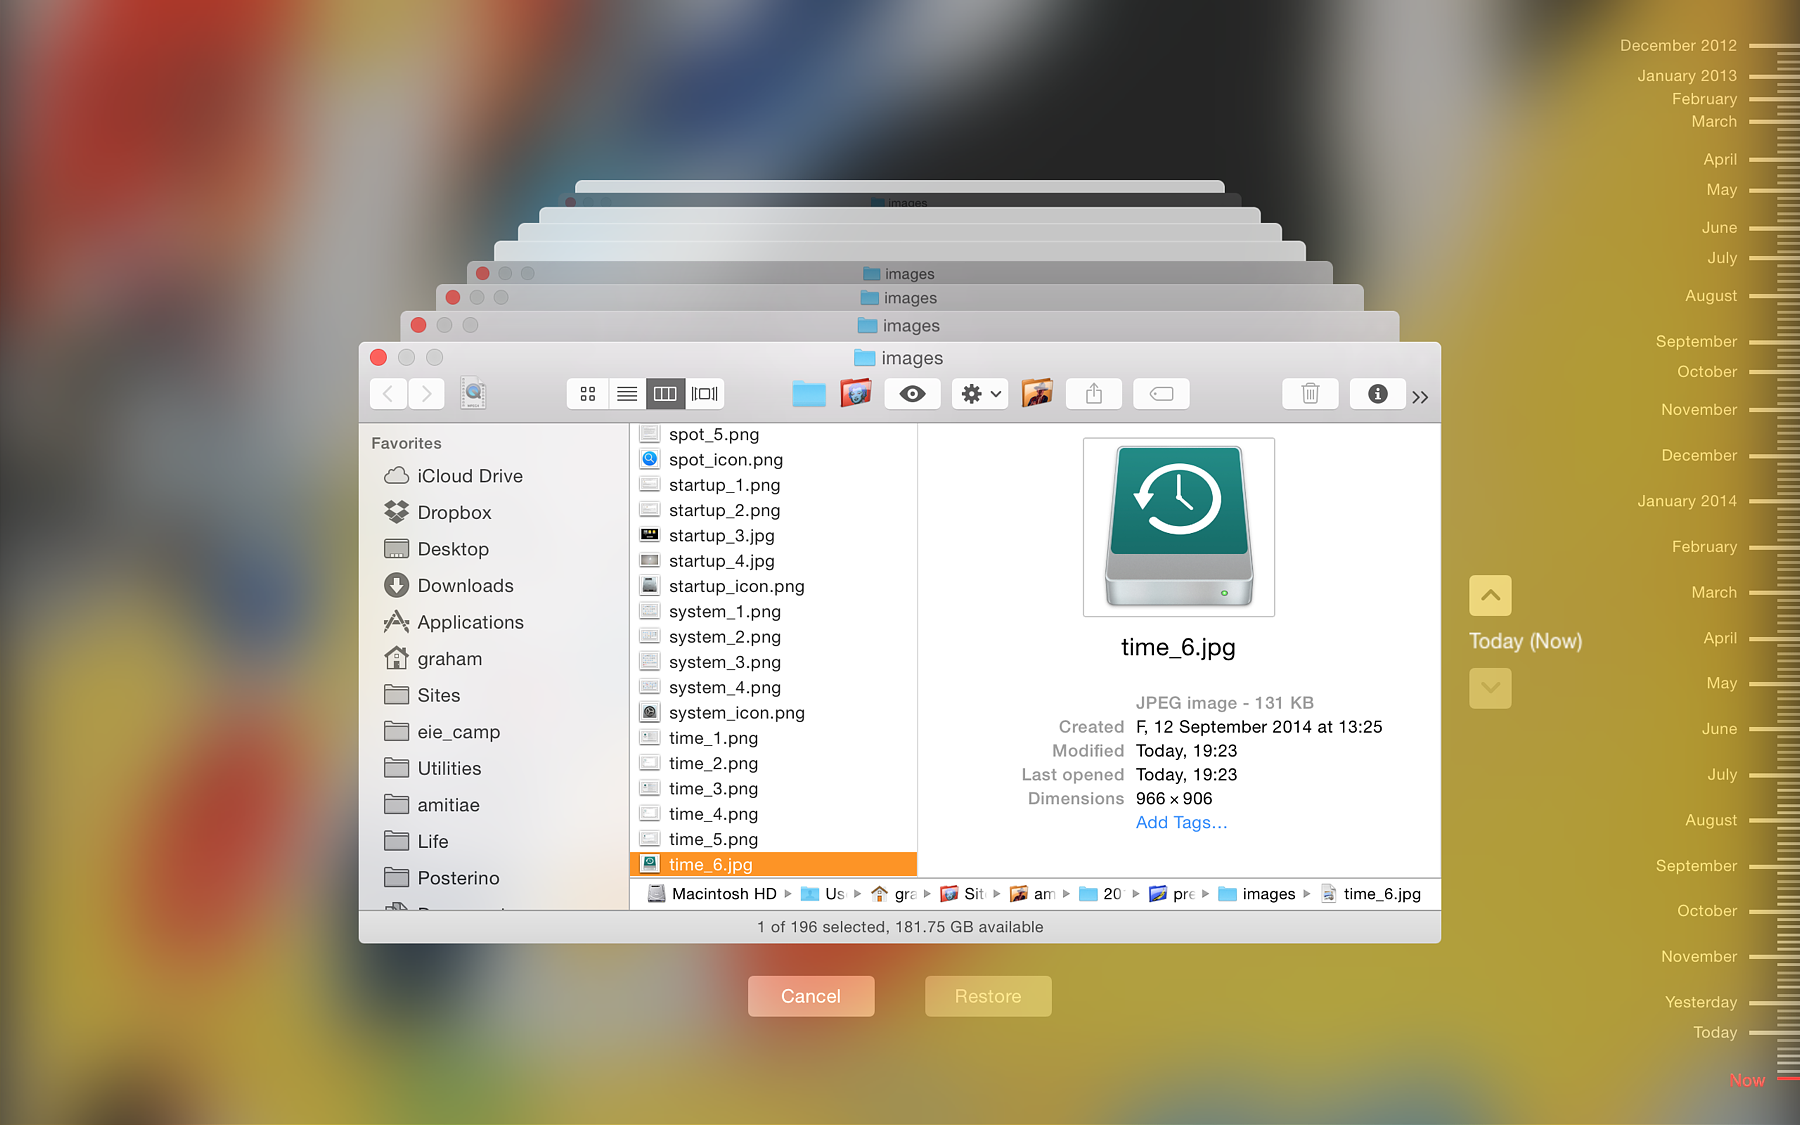Open the Action gear dropdown menu
This screenshot has height=1125, width=1800.
(x=980, y=394)
